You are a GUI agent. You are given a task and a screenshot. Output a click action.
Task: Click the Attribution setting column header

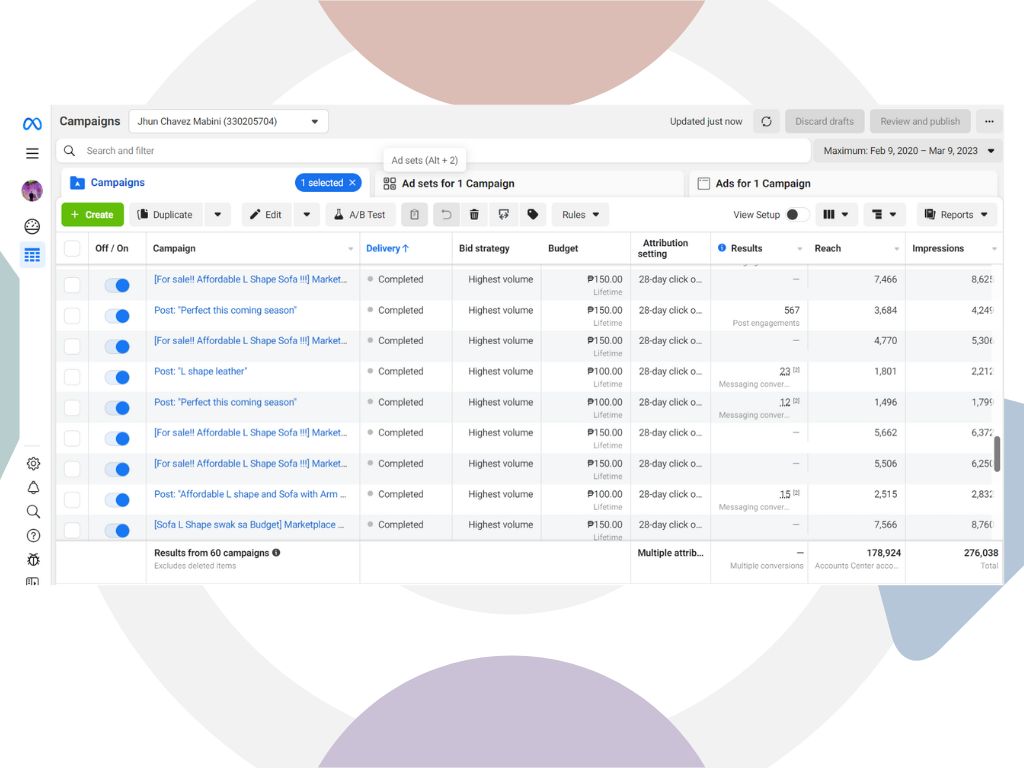665,248
